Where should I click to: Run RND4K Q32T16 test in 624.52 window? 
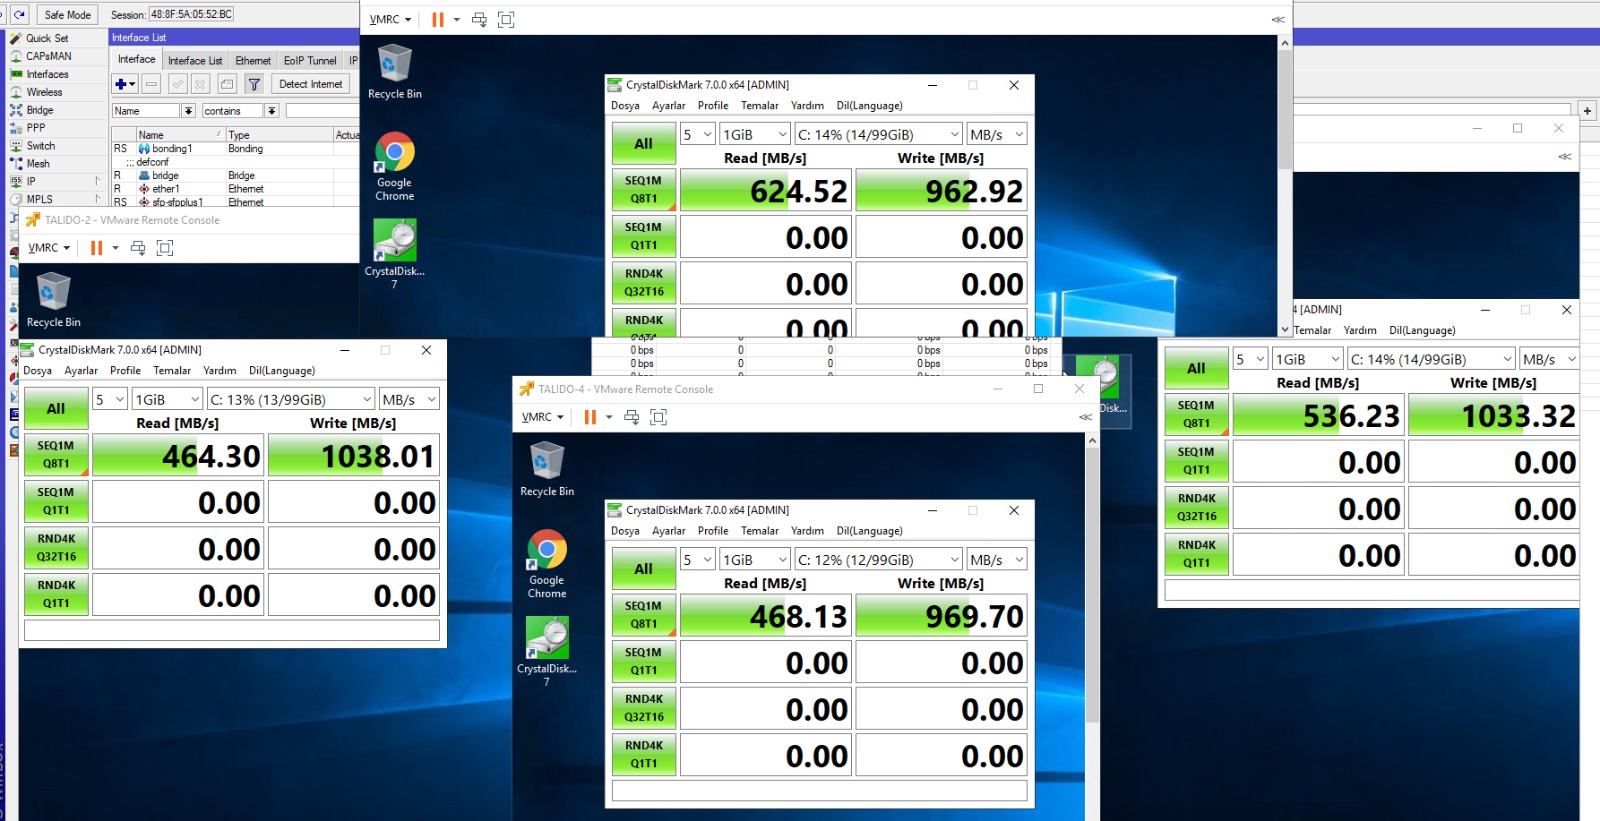pos(644,283)
